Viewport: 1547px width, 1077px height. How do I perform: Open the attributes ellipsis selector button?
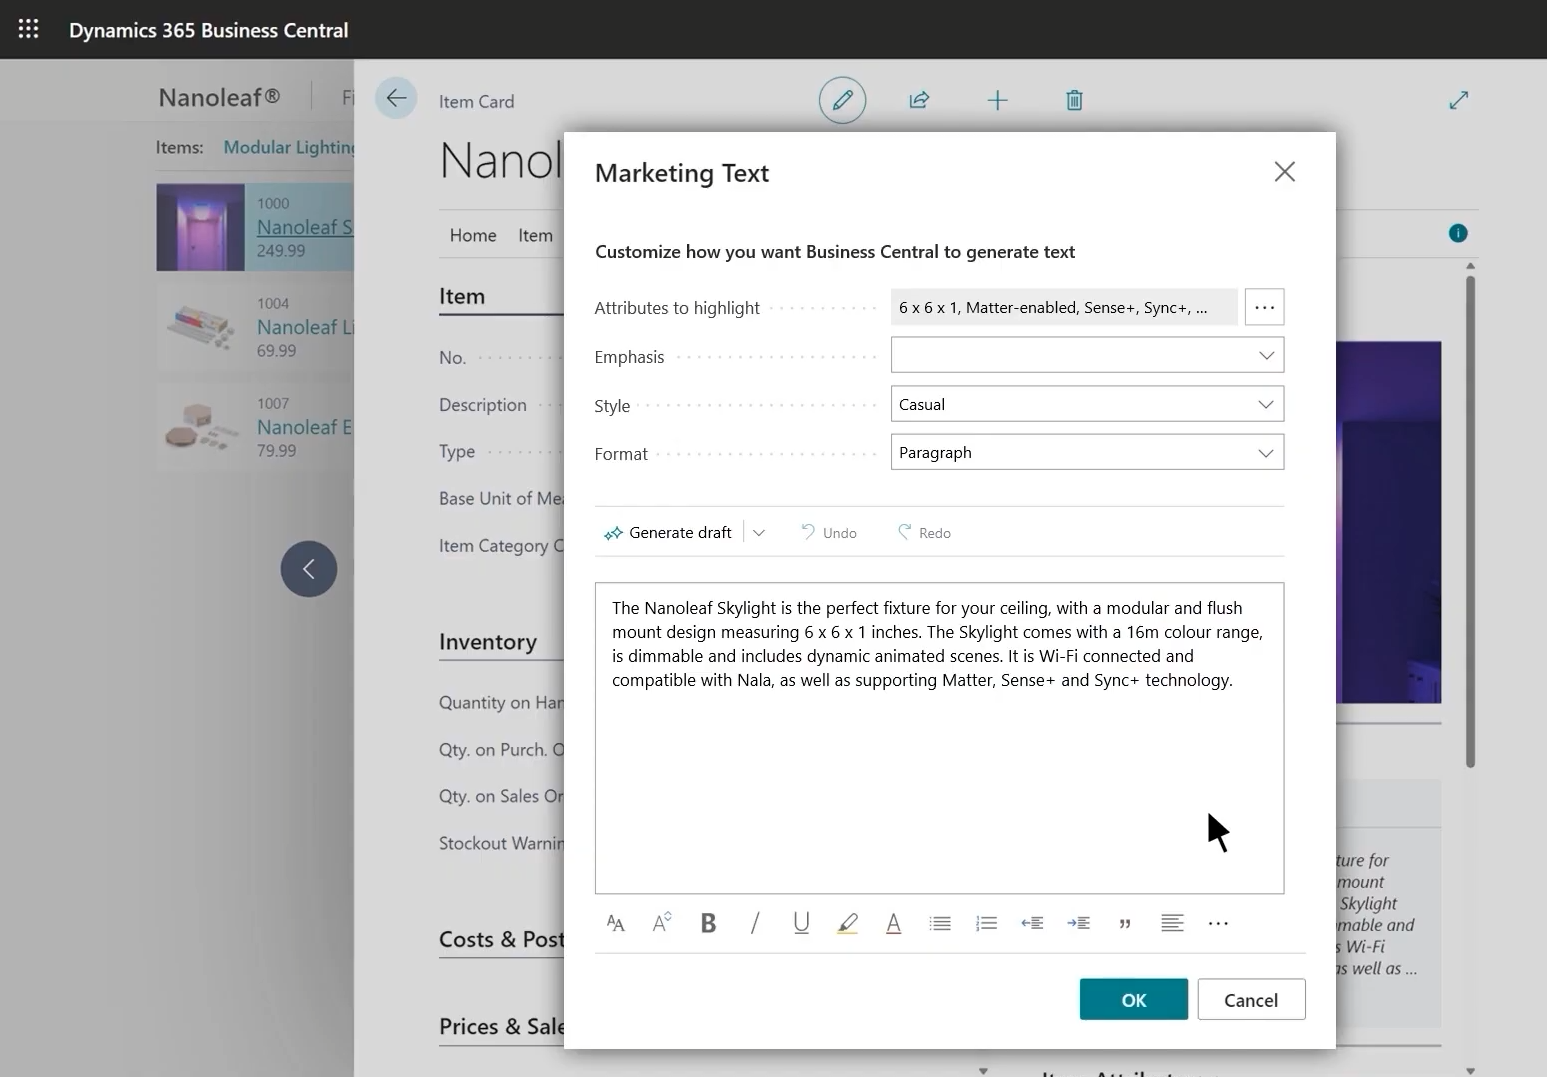1264,307
